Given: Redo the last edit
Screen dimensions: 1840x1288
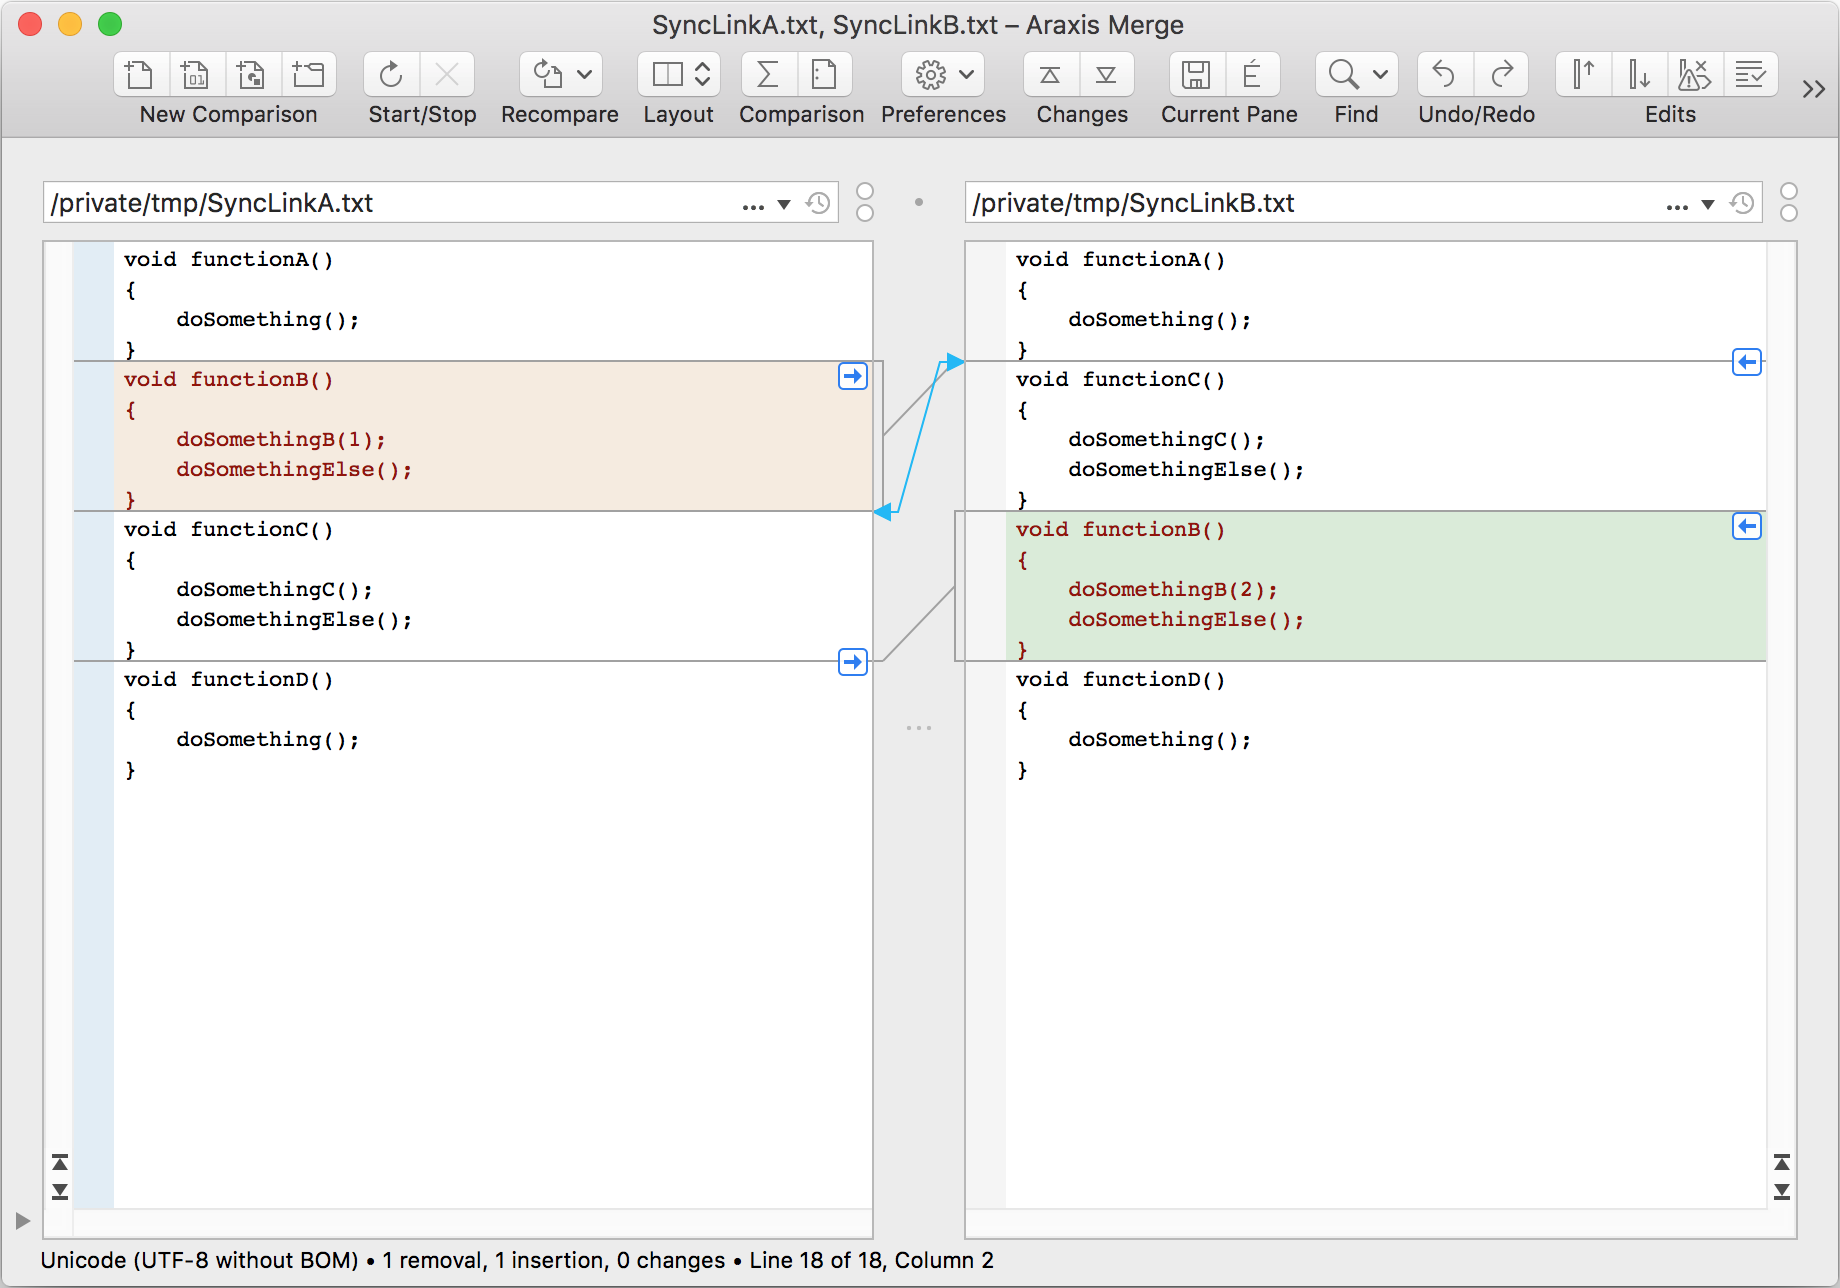Looking at the screenshot, I should pyautogui.click(x=1503, y=74).
